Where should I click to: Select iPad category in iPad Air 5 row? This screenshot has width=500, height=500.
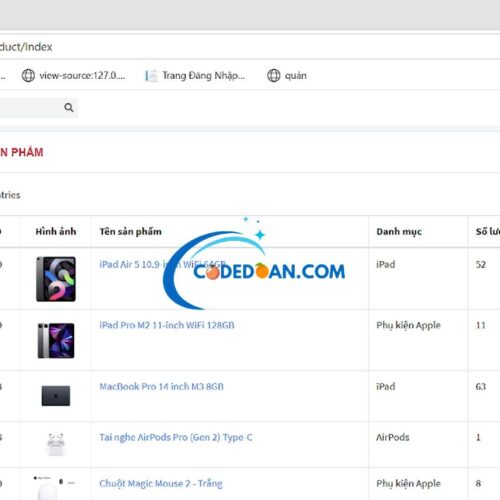(386, 264)
